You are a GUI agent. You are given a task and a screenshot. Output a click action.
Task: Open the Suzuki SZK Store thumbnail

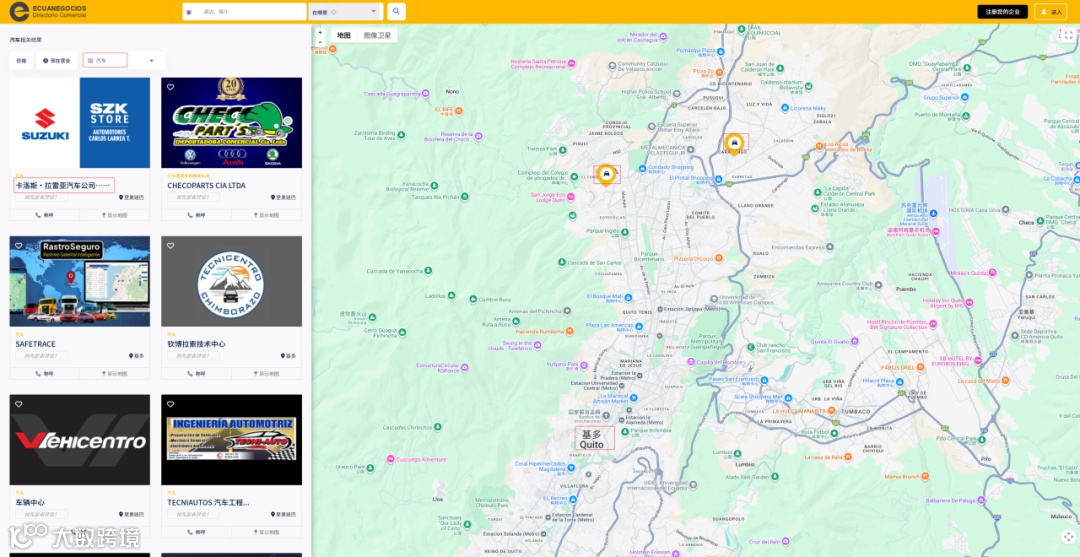[x=80, y=123]
